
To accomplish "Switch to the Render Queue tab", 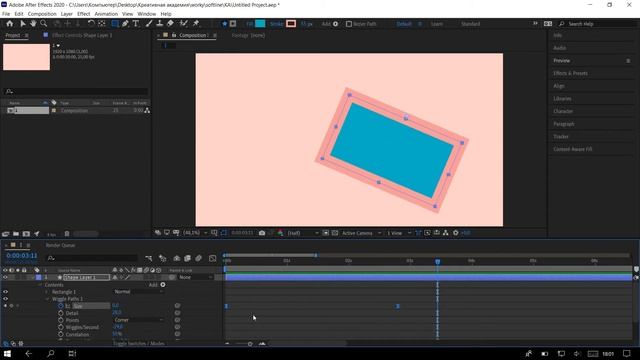I will pos(60,245).
